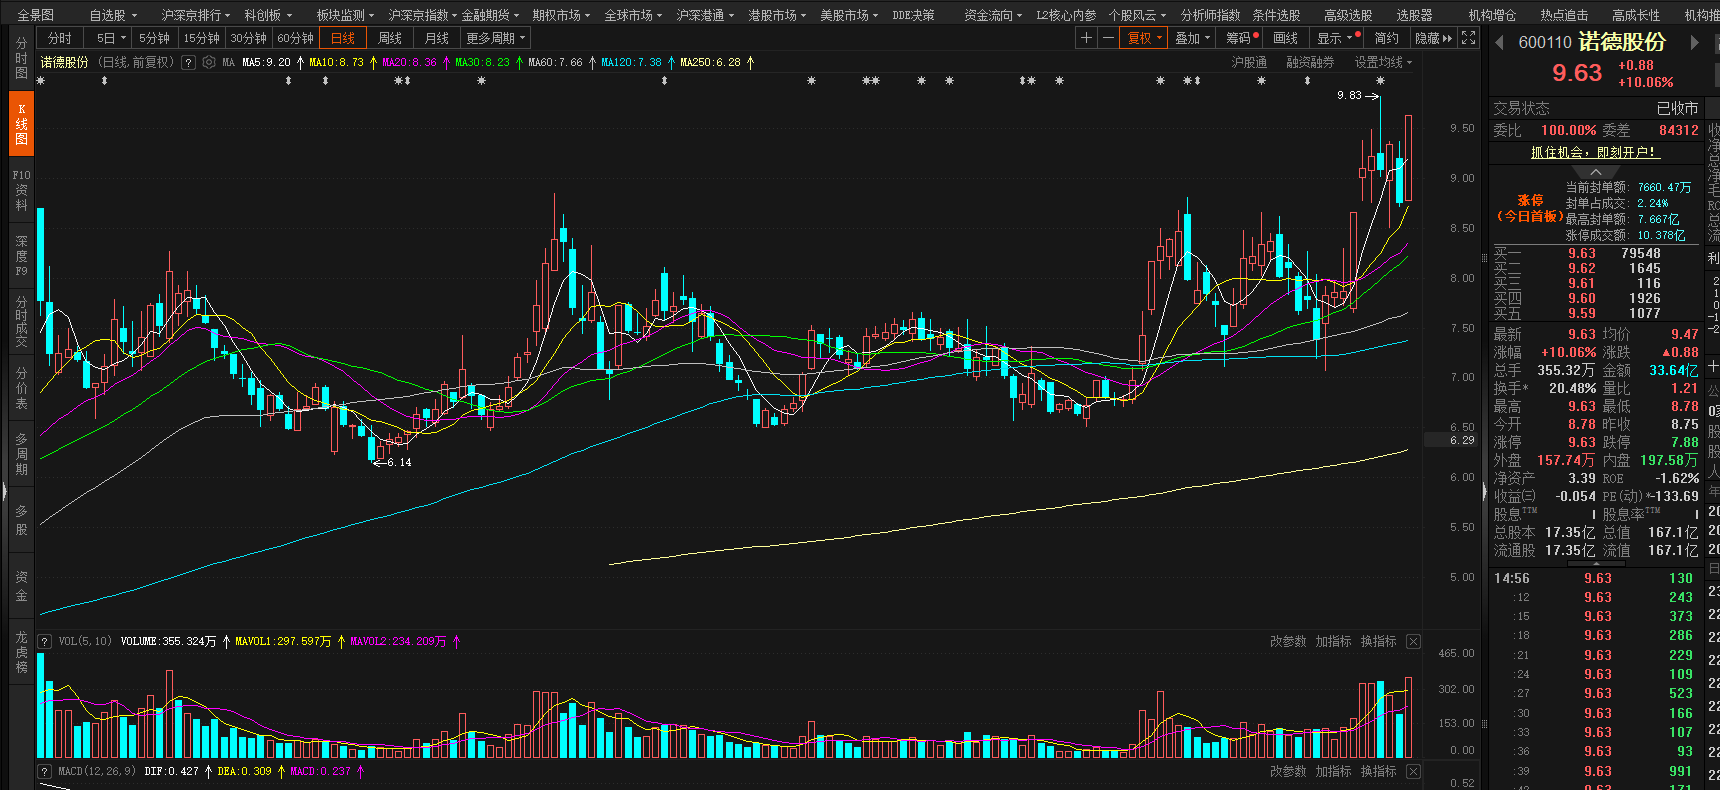Open 分时图 sidebar view
This screenshot has width=1720, height=790.
21,59
